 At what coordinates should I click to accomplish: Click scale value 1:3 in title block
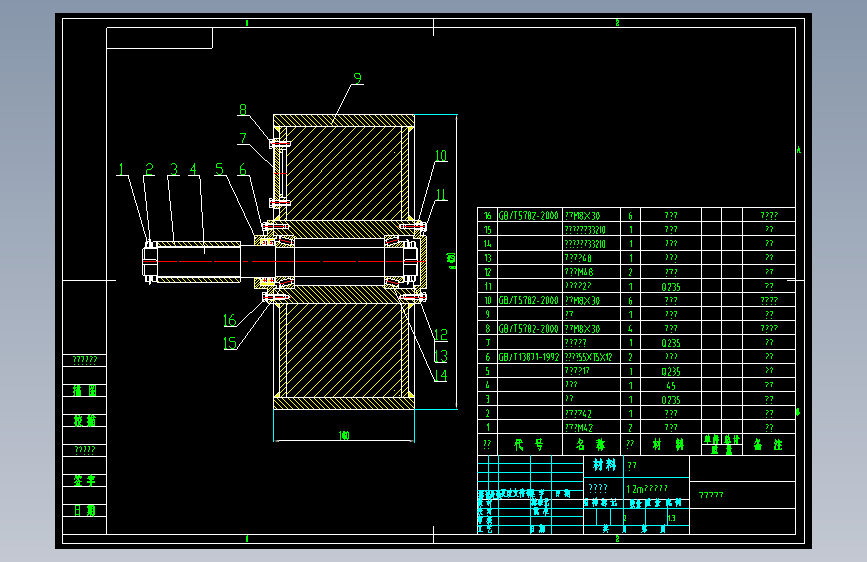coord(671,518)
